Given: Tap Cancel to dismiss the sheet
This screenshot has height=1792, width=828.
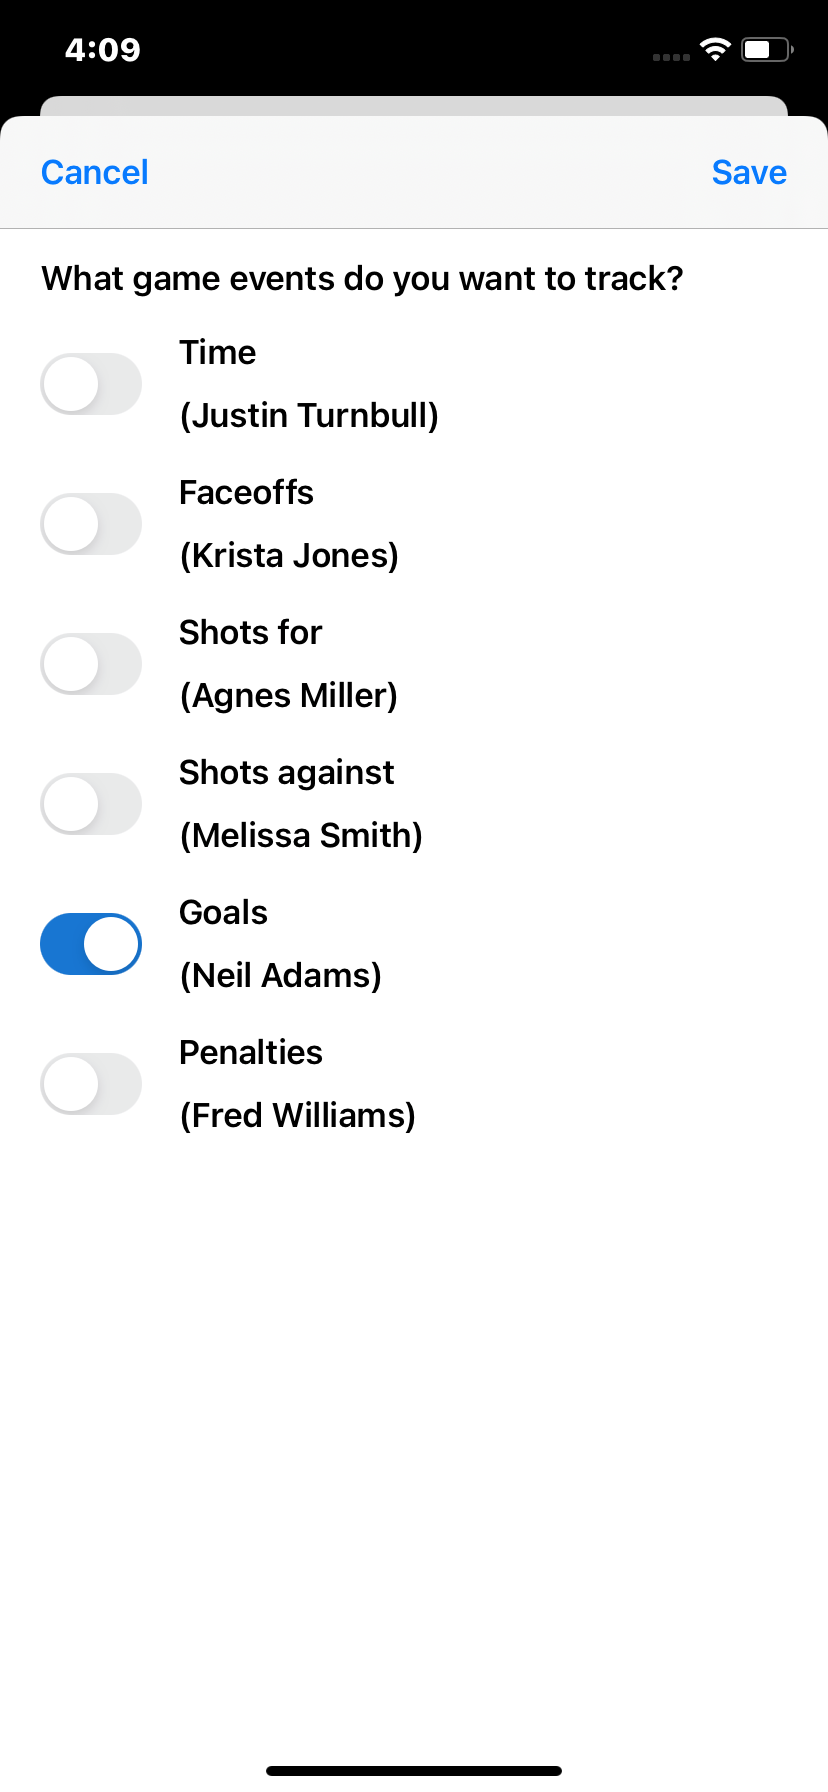Looking at the screenshot, I should 95,172.
